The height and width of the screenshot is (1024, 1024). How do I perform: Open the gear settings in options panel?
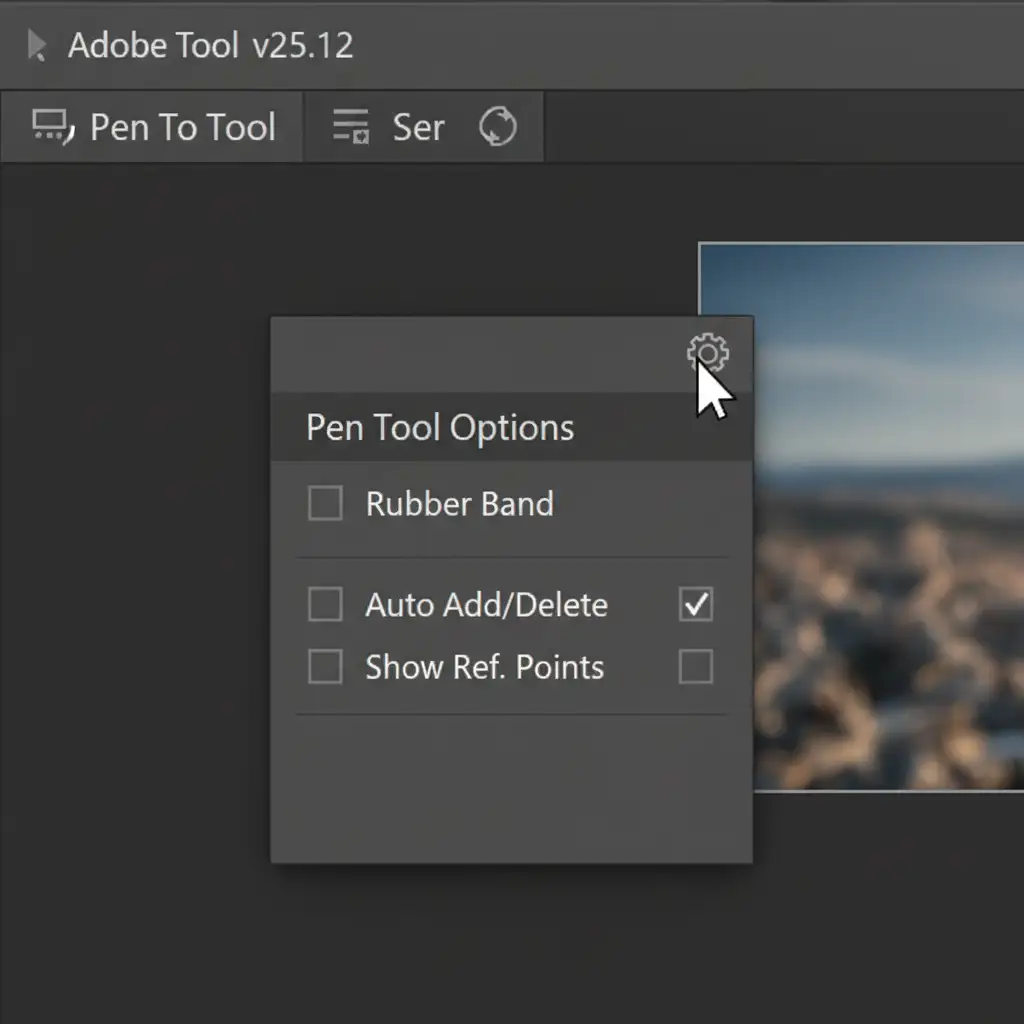pos(707,353)
